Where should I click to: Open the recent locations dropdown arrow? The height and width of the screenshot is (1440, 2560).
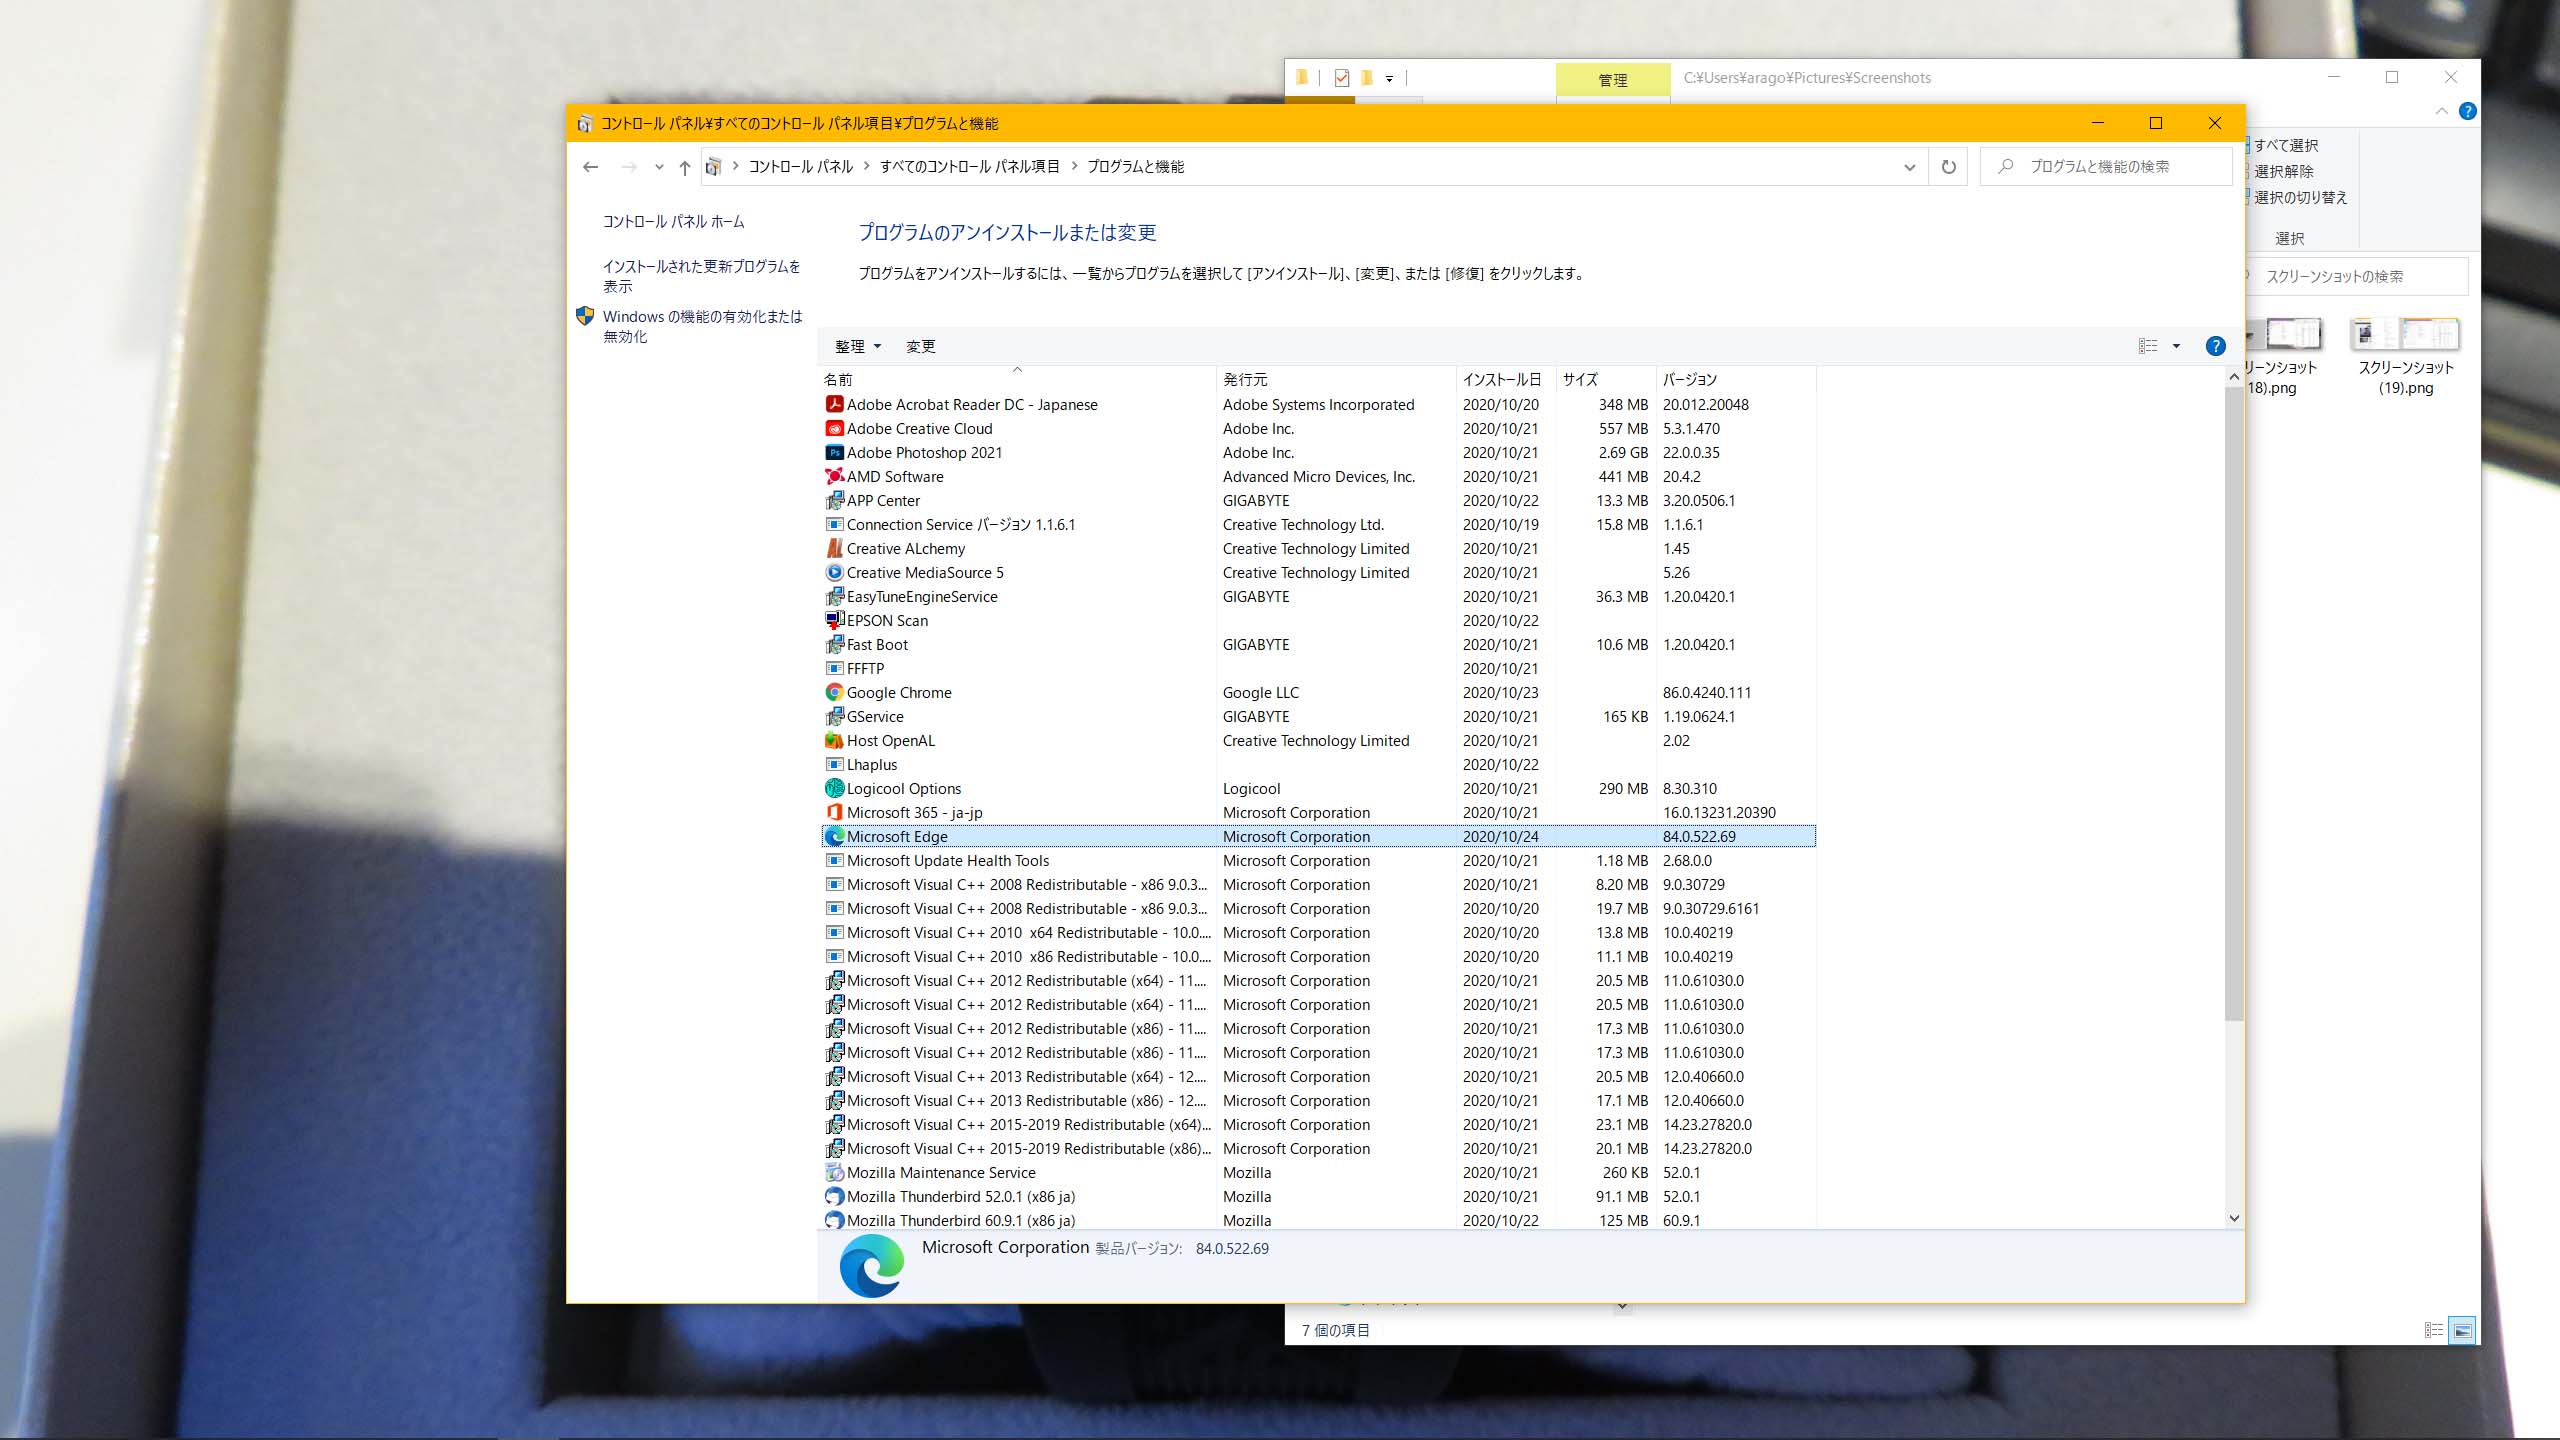click(658, 167)
